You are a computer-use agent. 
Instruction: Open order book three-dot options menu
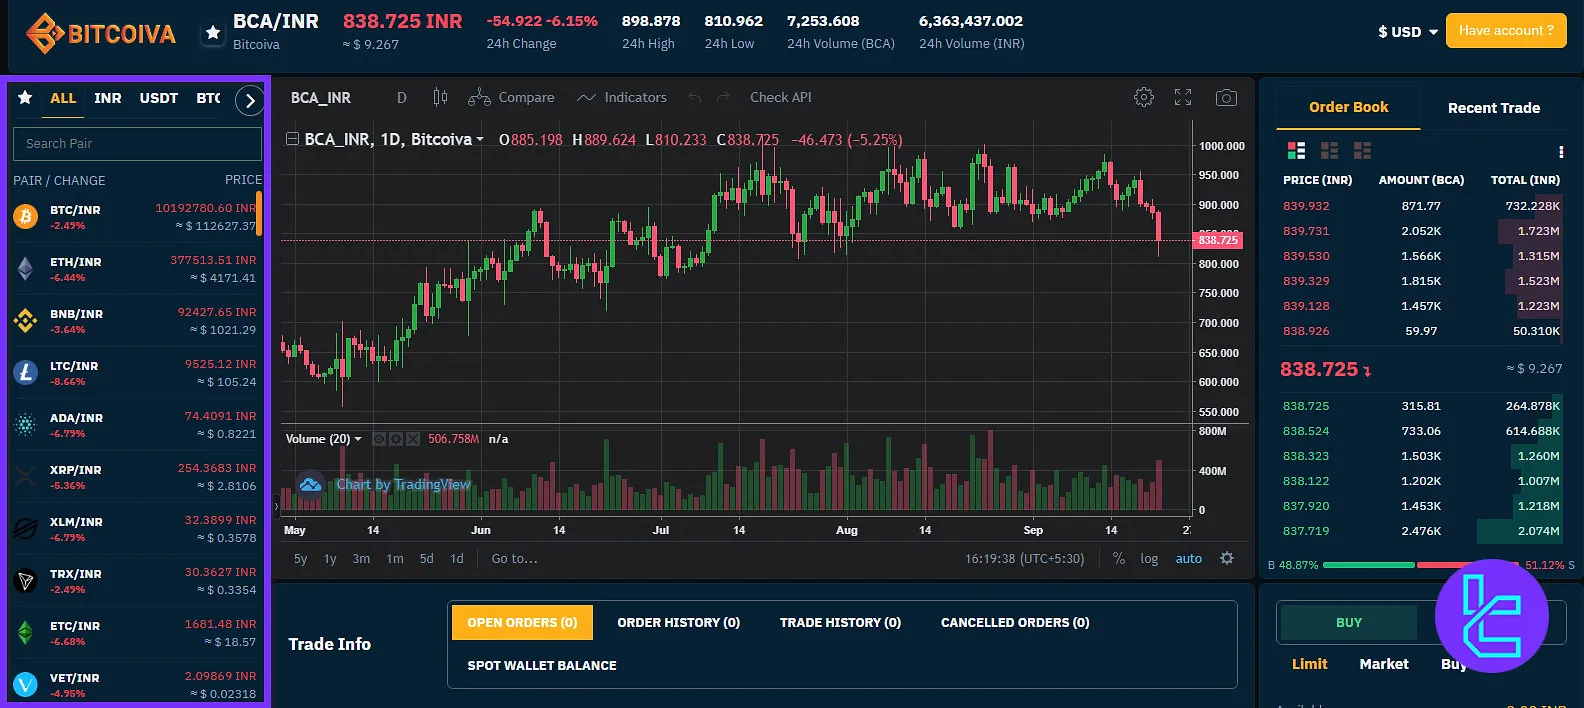(1560, 152)
